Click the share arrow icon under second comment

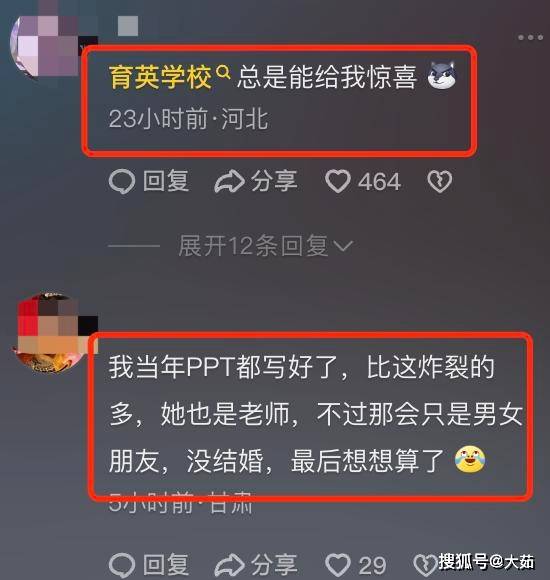[x=229, y=565]
